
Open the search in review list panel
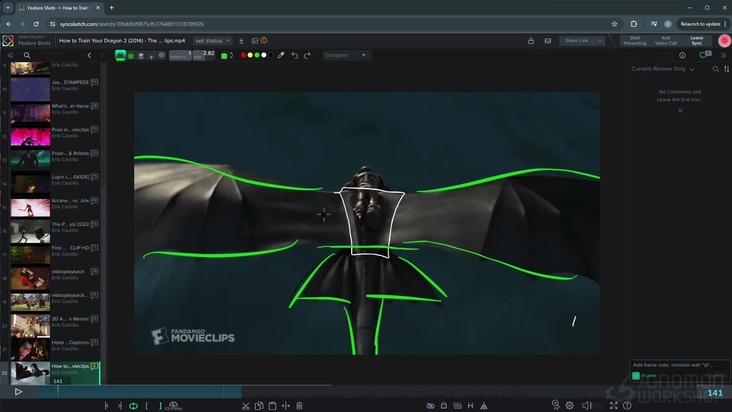[x=27, y=55]
